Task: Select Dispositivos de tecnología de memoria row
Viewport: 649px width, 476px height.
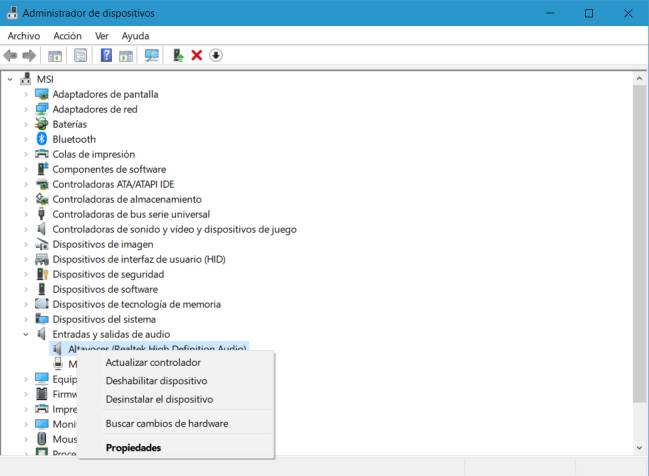Action: click(136, 304)
